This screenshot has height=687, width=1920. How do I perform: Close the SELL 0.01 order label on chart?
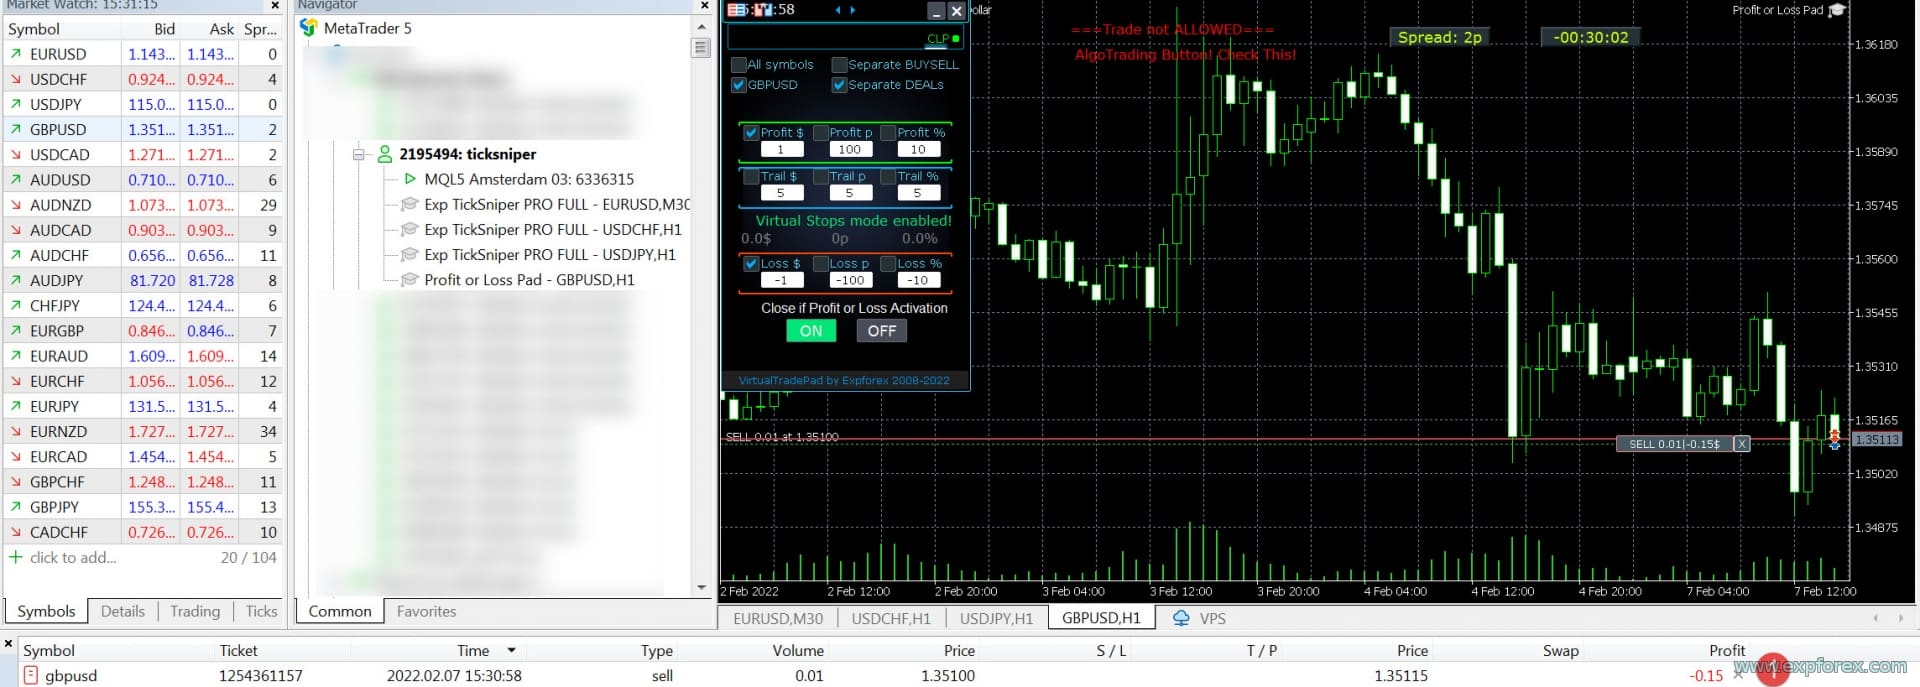[1741, 444]
